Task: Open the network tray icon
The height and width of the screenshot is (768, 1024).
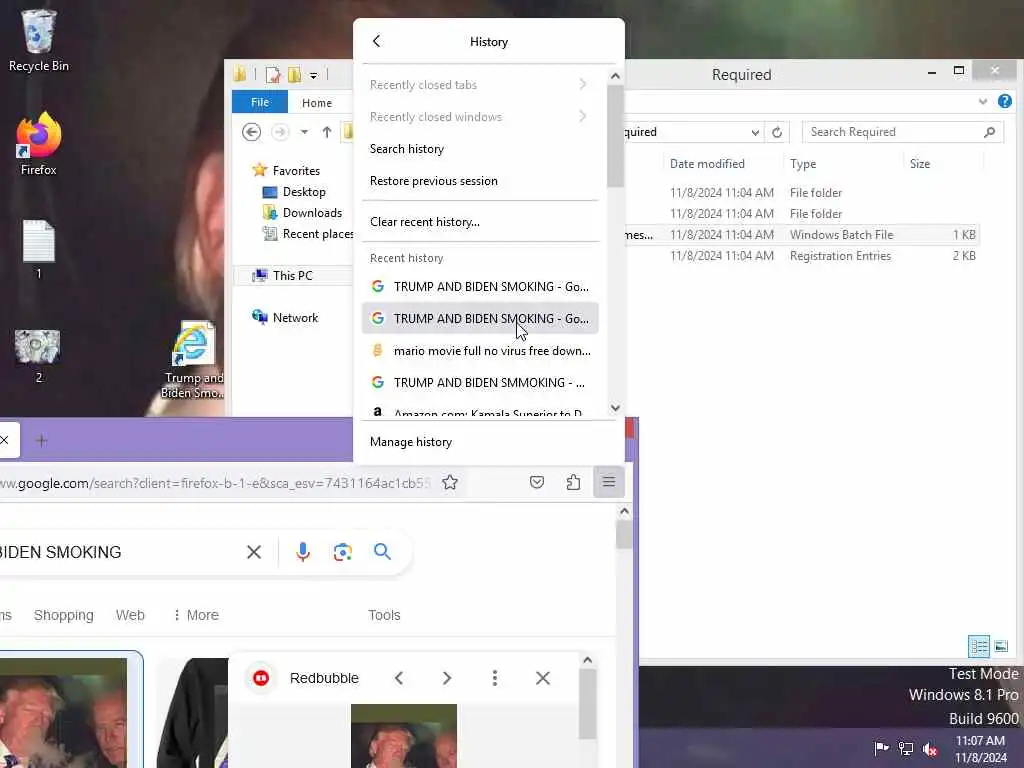Action: [x=906, y=748]
